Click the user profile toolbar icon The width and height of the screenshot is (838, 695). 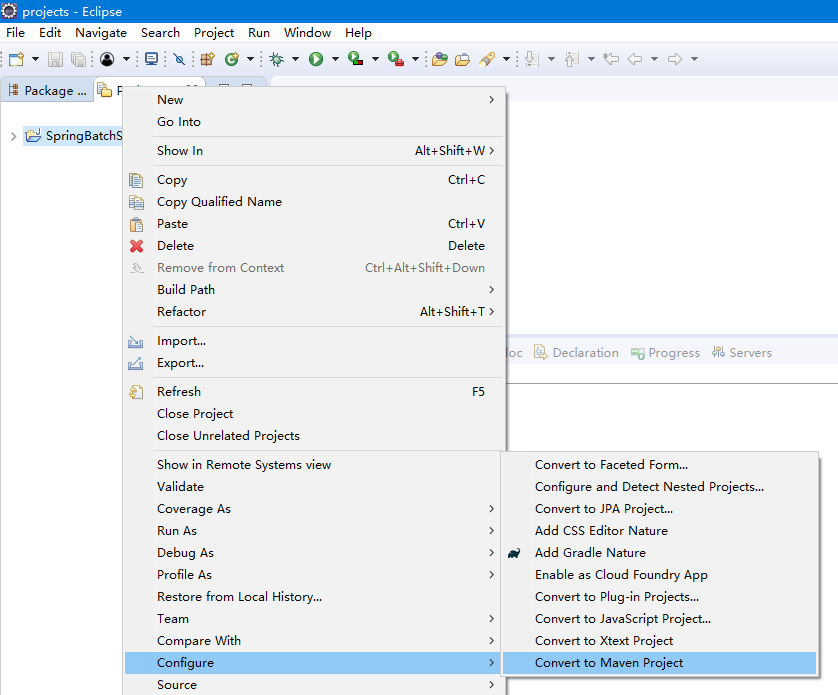coord(107,59)
